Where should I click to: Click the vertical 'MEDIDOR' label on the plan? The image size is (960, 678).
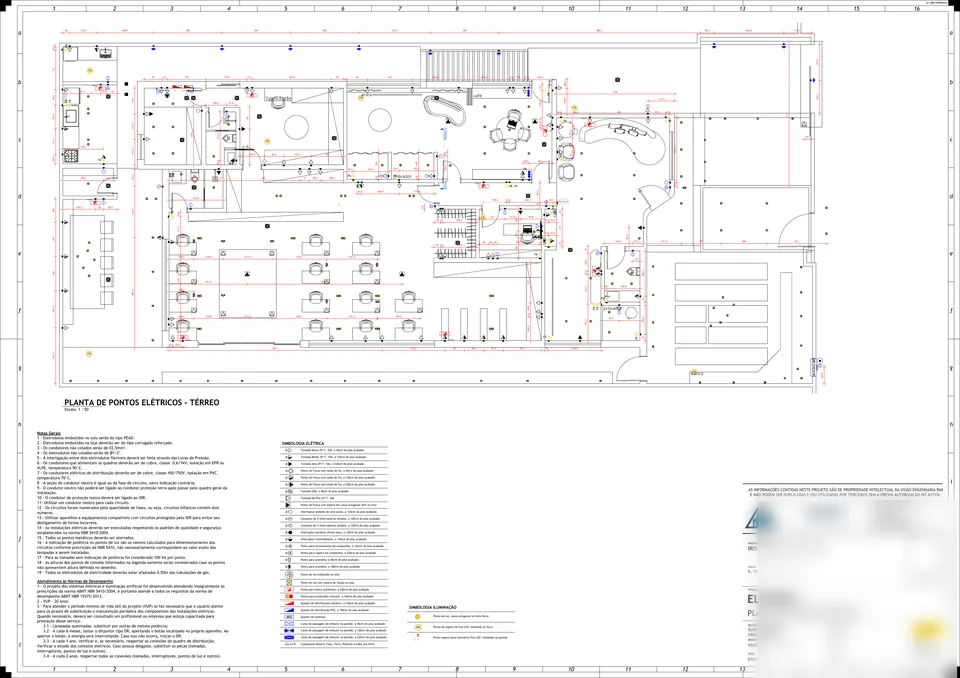click(814, 366)
